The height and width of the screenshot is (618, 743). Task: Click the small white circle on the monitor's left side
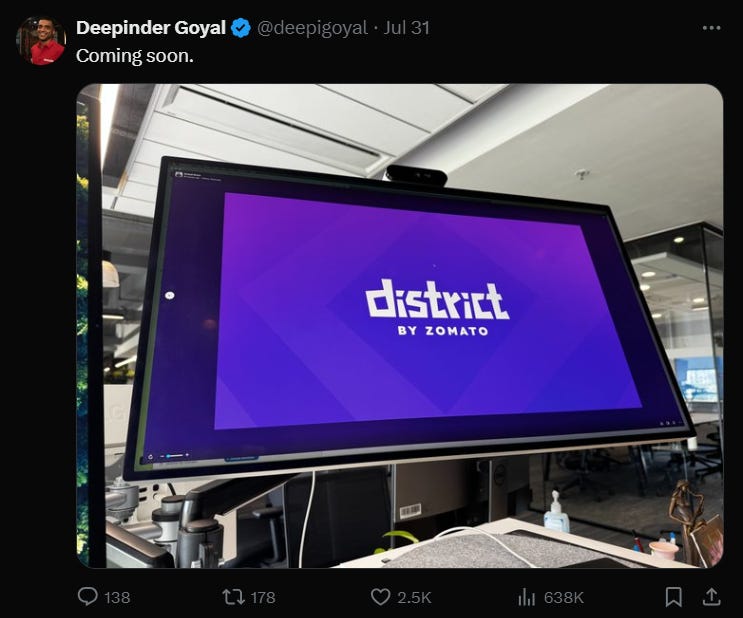pyautogui.click(x=170, y=295)
